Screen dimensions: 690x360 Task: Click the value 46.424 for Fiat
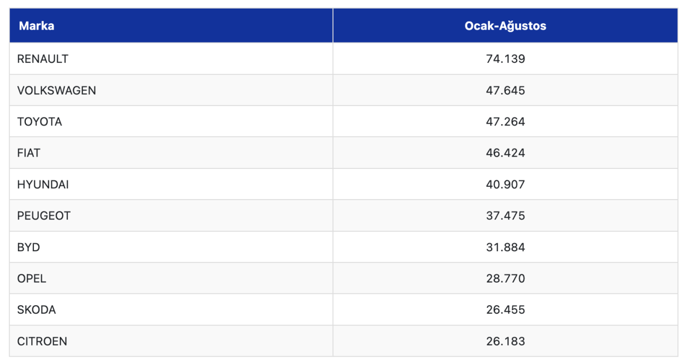point(505,153)
